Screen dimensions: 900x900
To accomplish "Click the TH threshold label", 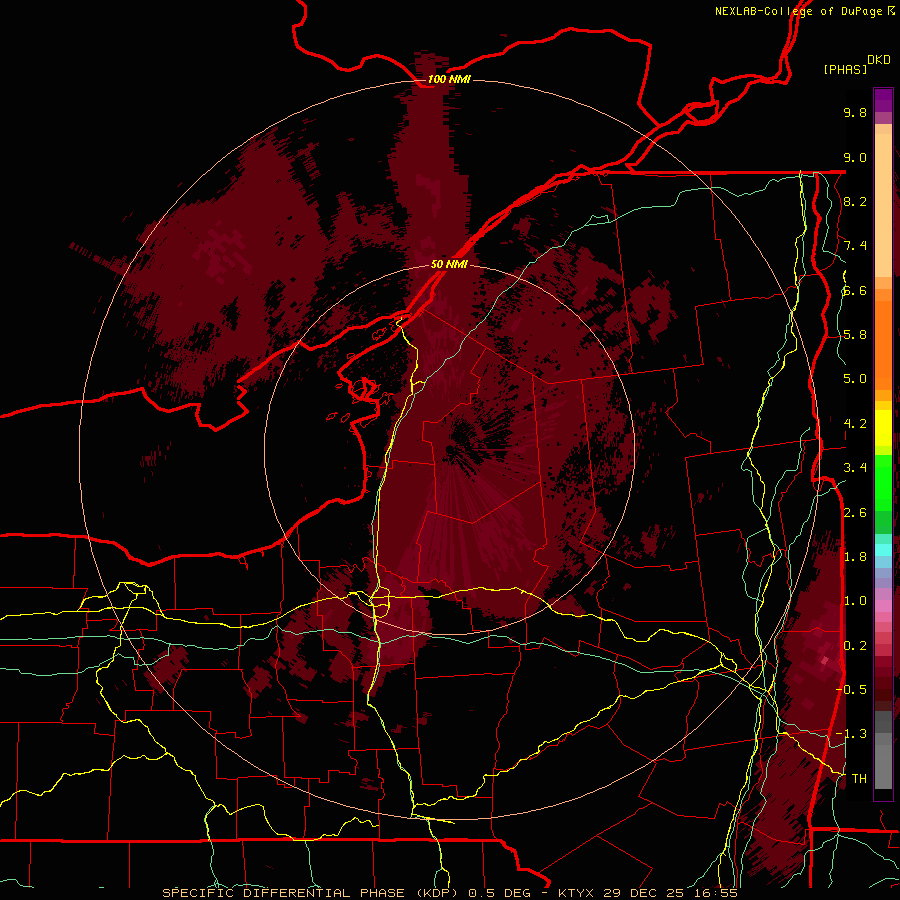I will pos(859,779).
